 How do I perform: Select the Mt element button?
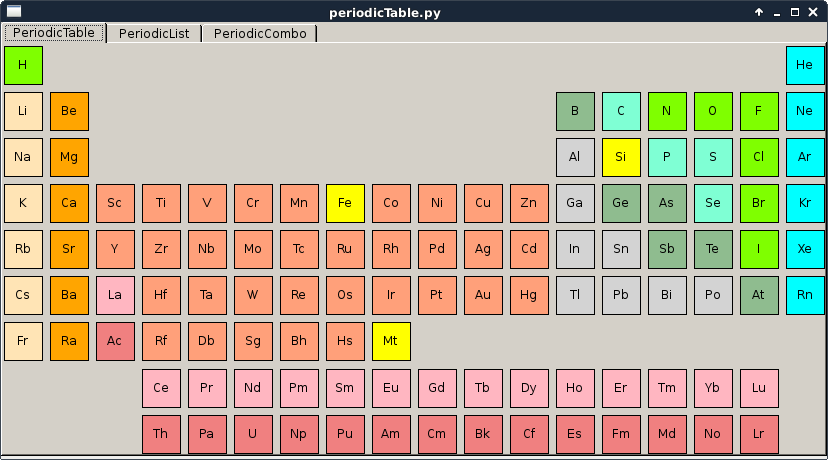click(391, 341)
